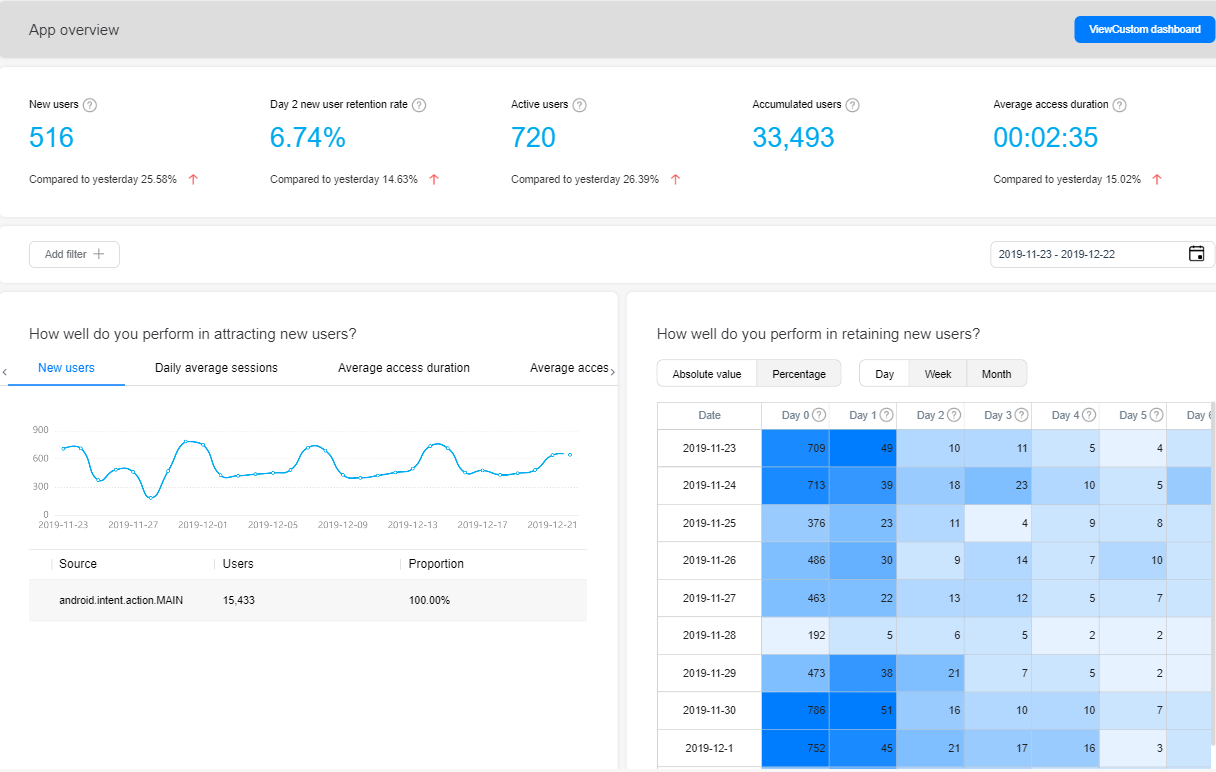Open the Day 1 column question mark icon
This screenshot has width=1216, height=772.
click(886, 415)
